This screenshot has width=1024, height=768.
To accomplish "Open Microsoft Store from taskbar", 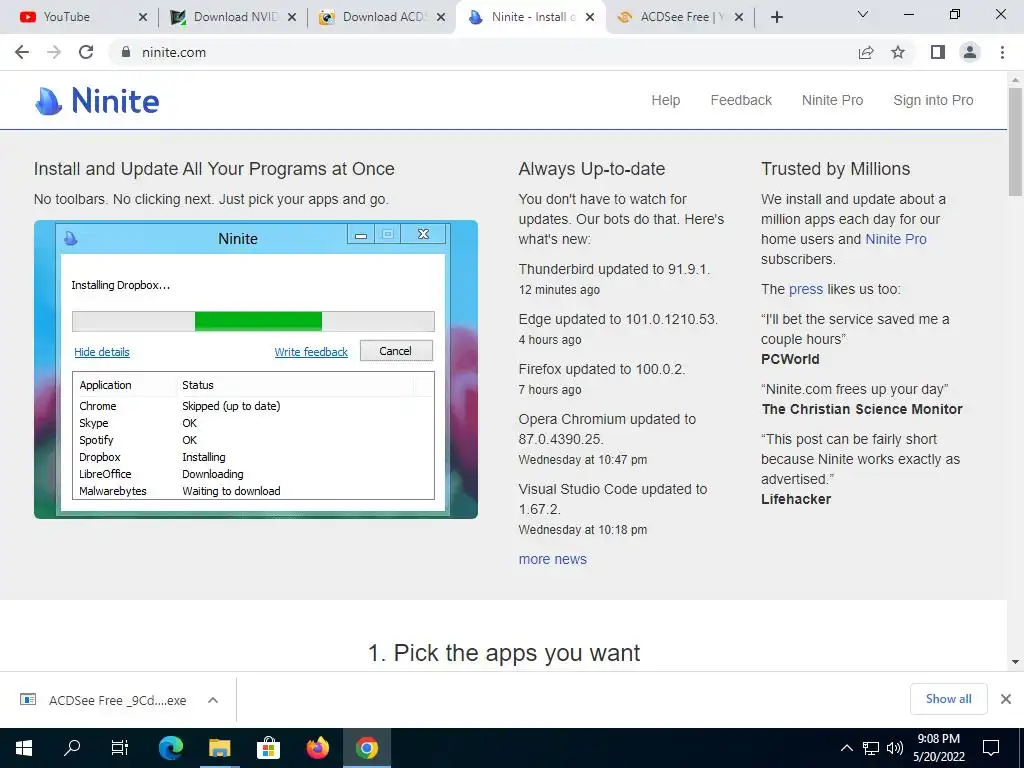I will coord(268,748).
